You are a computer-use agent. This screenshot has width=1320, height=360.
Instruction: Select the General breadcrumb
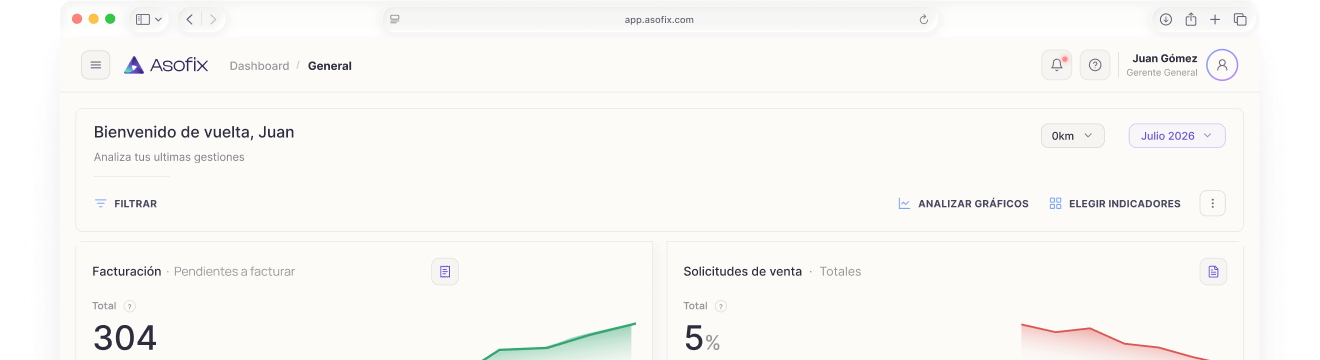click(330, 66)
